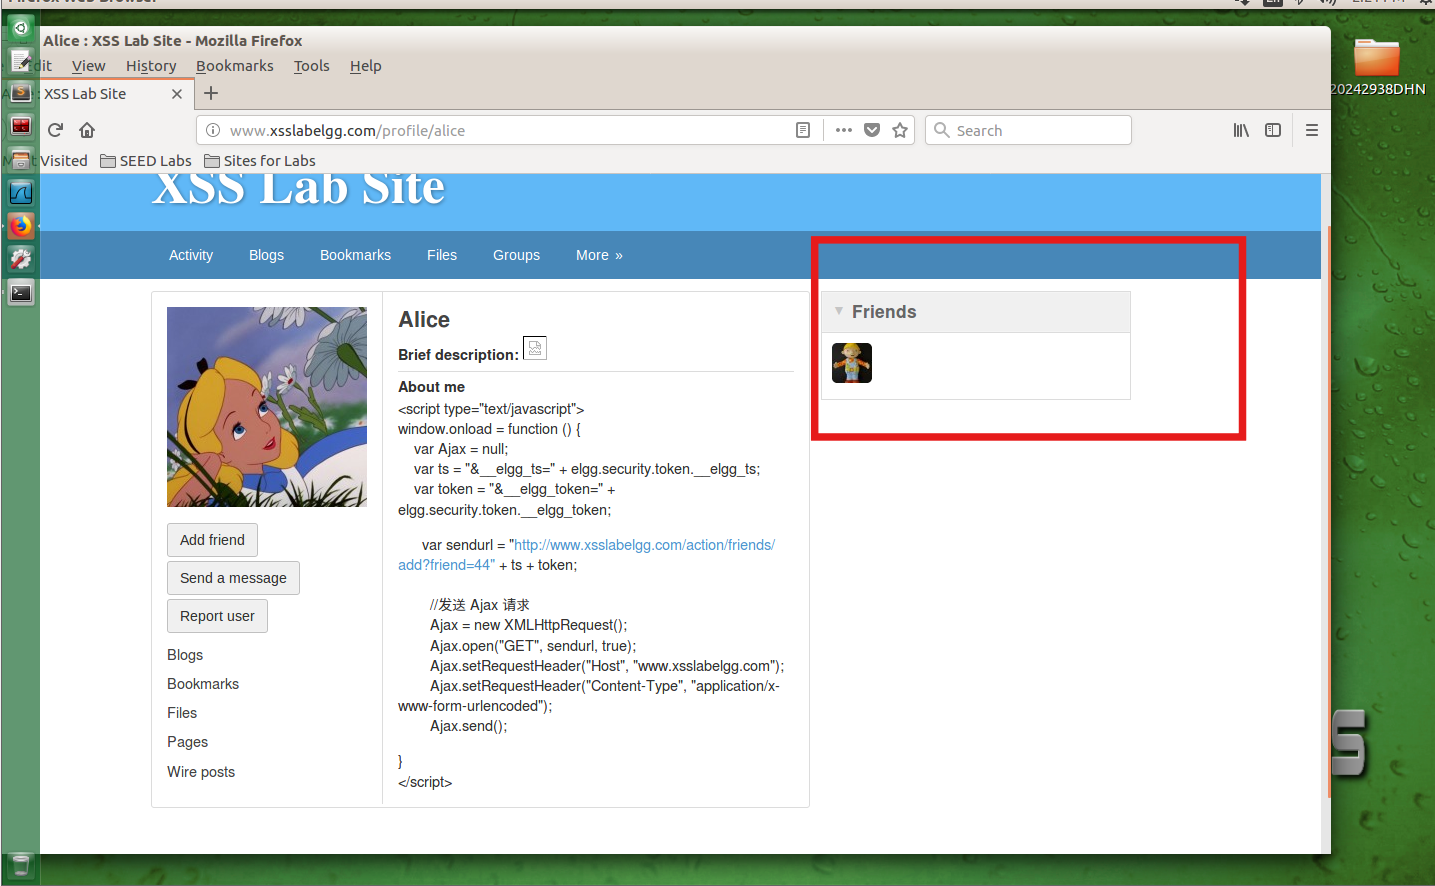This screenshot has height=886, width=1435.
Task: Show sidebars toolbar icon
Action: click(x=1273, y=130)
